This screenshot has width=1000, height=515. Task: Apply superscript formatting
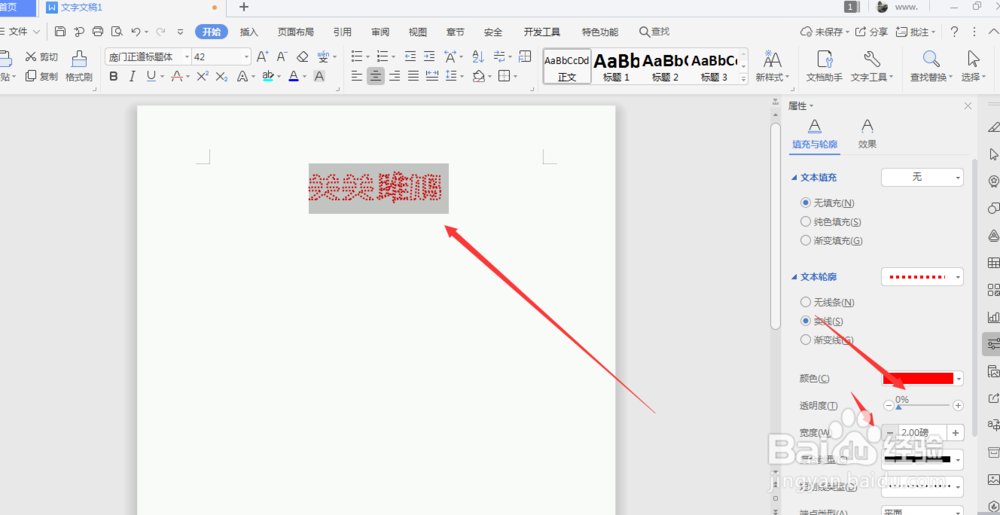(x=202, y=76)
